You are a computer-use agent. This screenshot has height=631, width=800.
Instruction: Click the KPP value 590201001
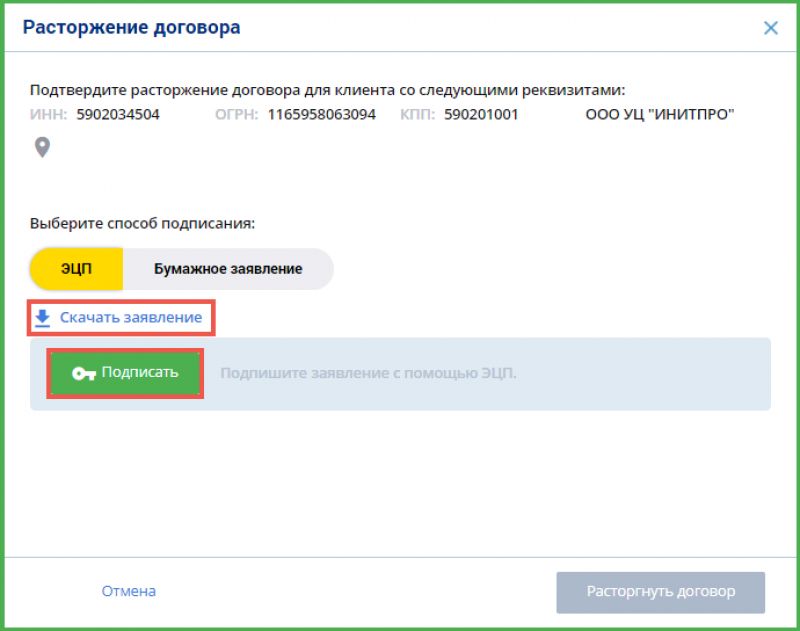click(481, 114)
